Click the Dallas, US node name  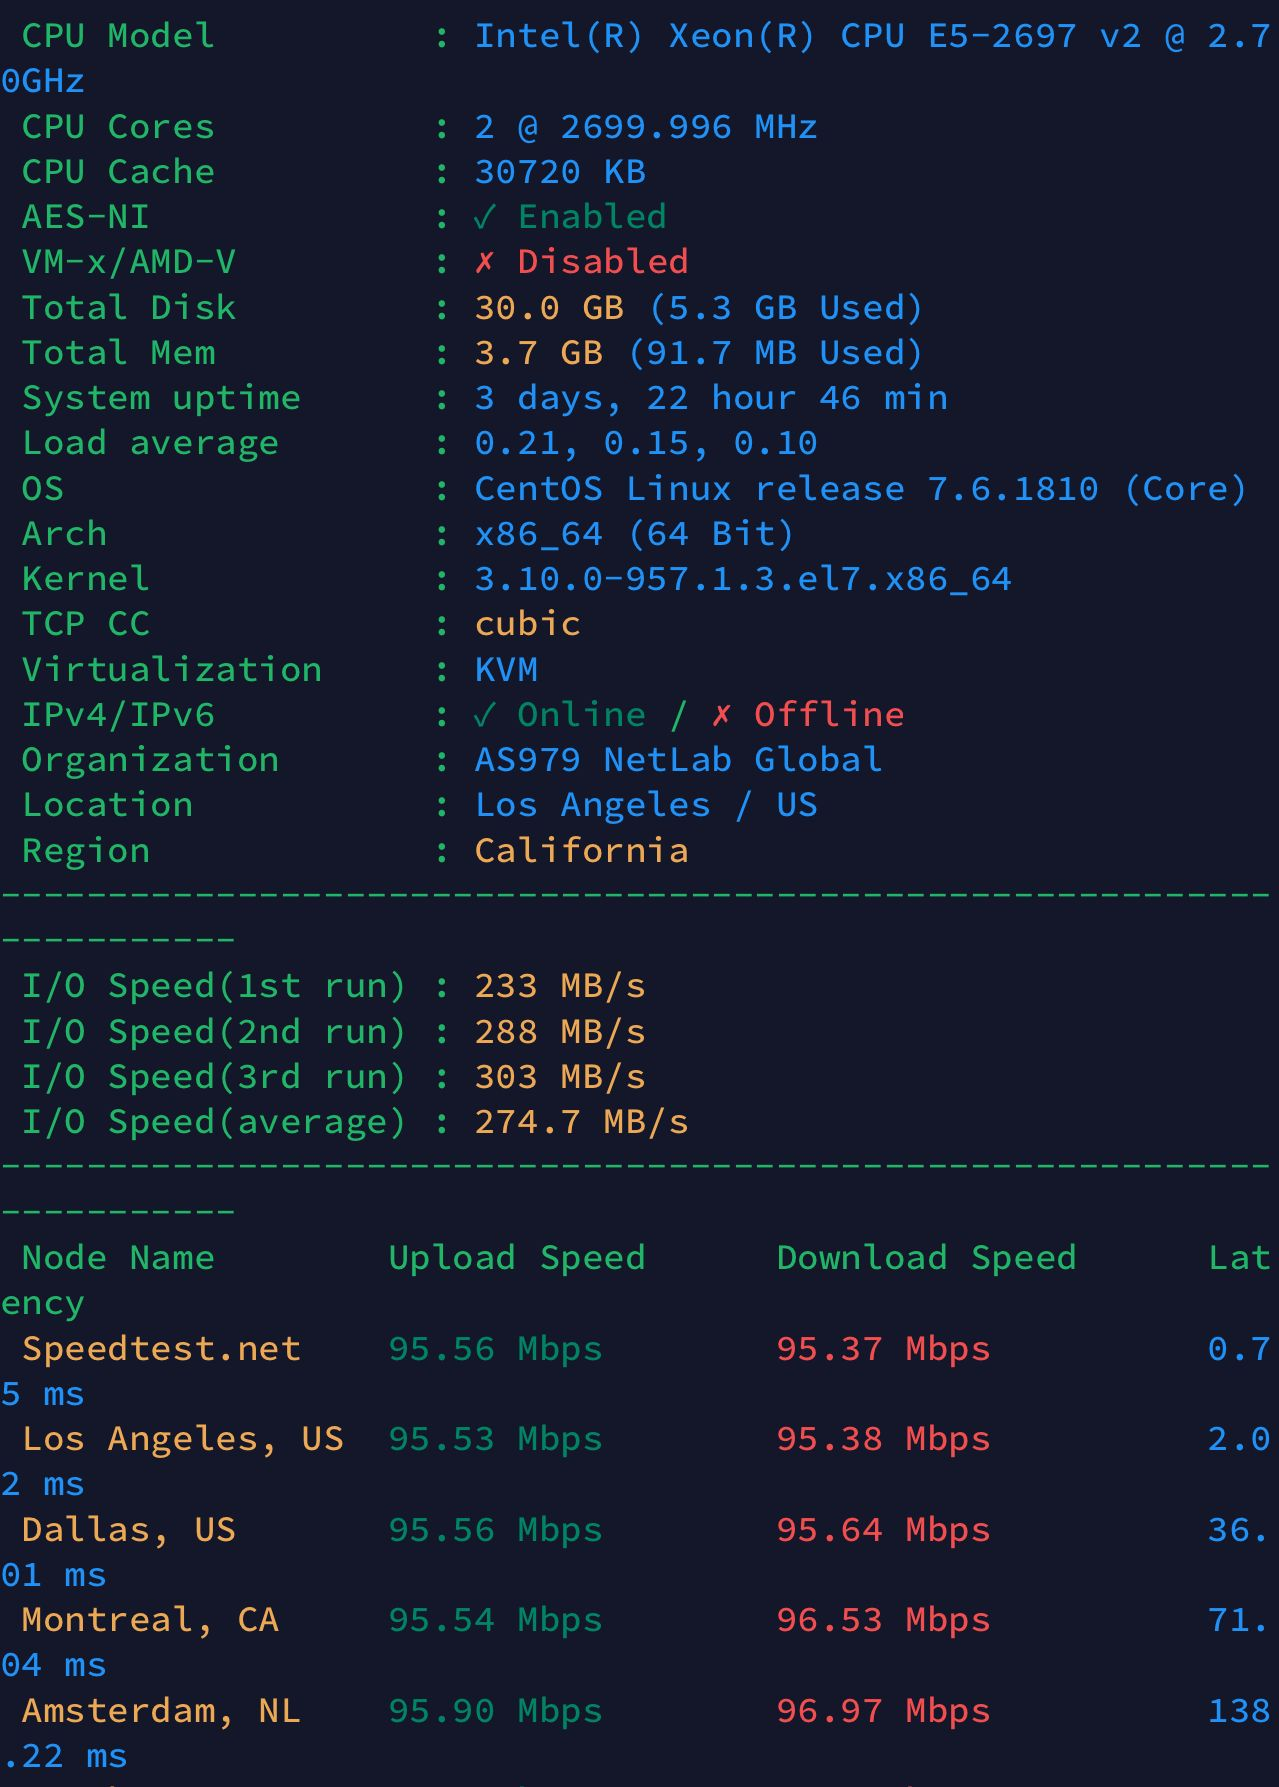pos(129,1530)
